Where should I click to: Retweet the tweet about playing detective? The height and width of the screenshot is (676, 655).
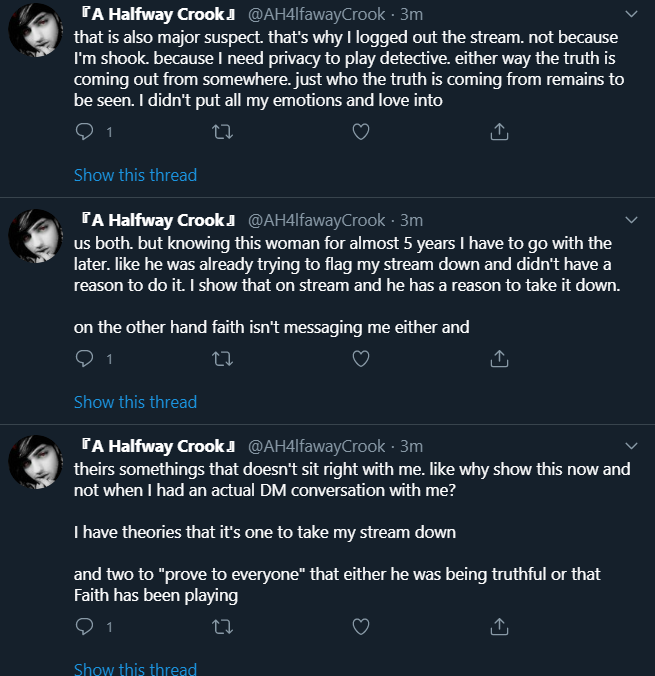coord(223,131)
